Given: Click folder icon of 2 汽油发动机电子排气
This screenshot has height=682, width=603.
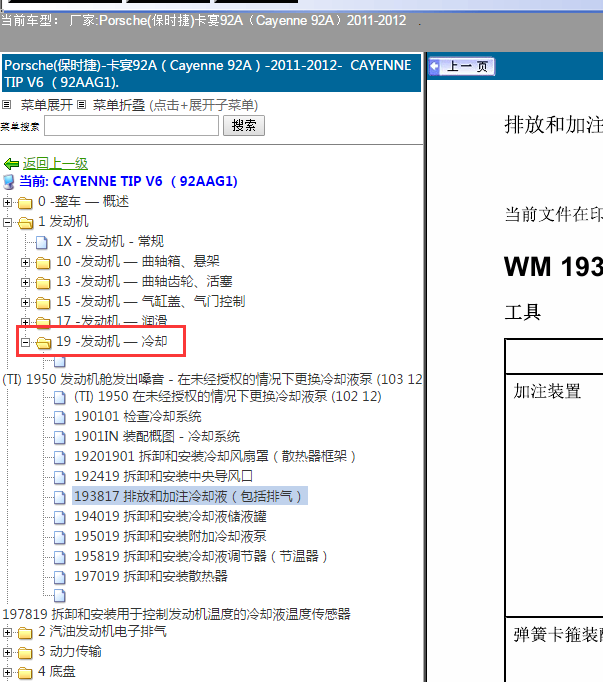Looking at the screenshot, I should (25, 632).
